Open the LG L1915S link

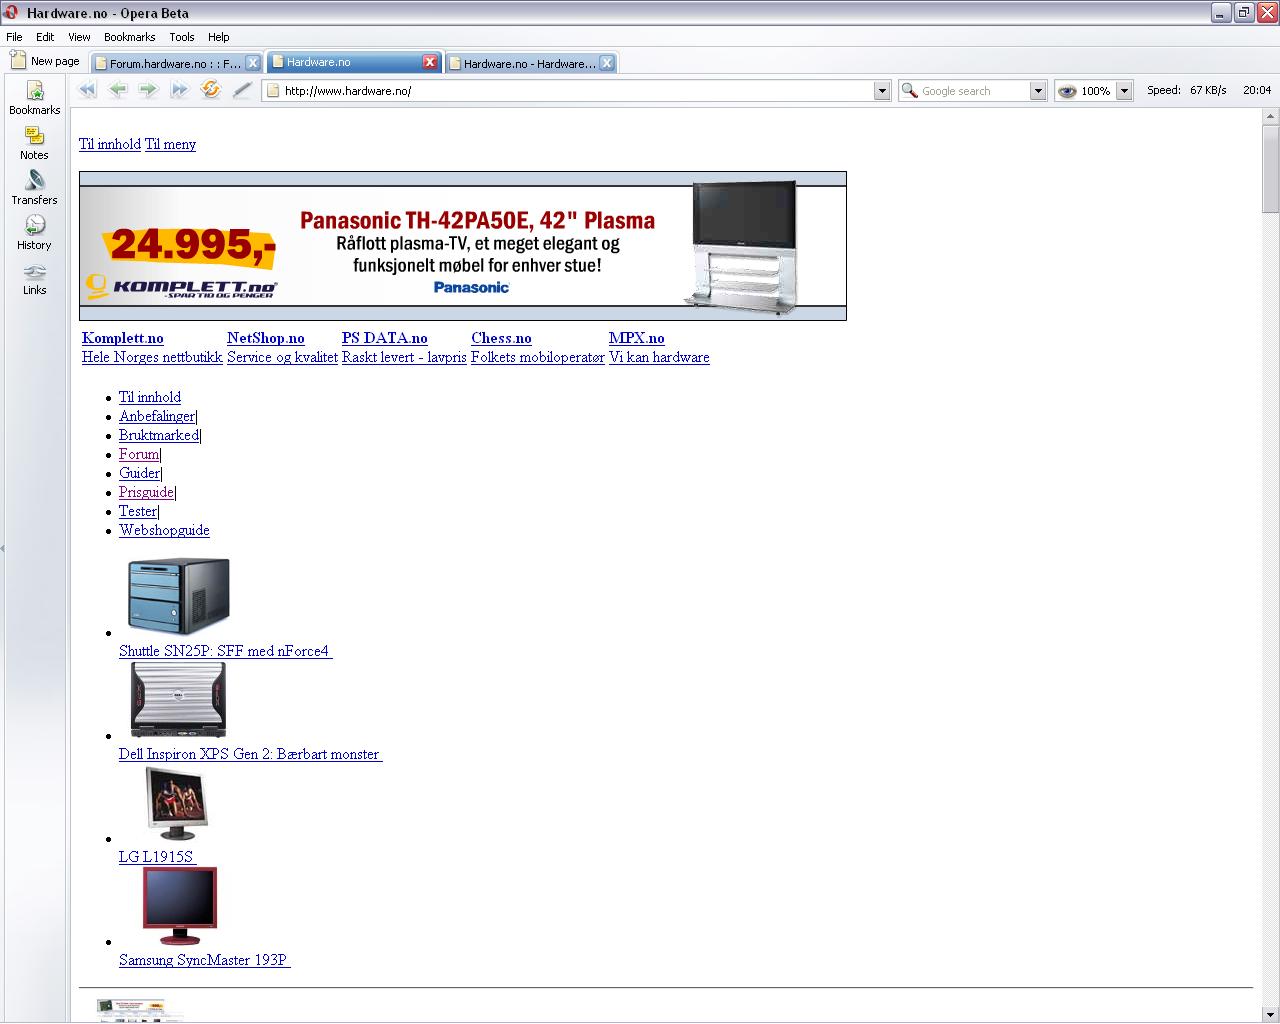(x=157, y=857)
